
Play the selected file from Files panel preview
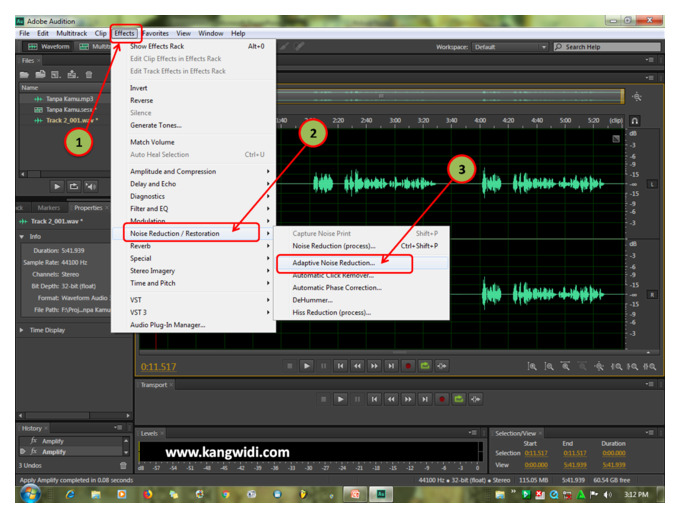click(57, 187)
